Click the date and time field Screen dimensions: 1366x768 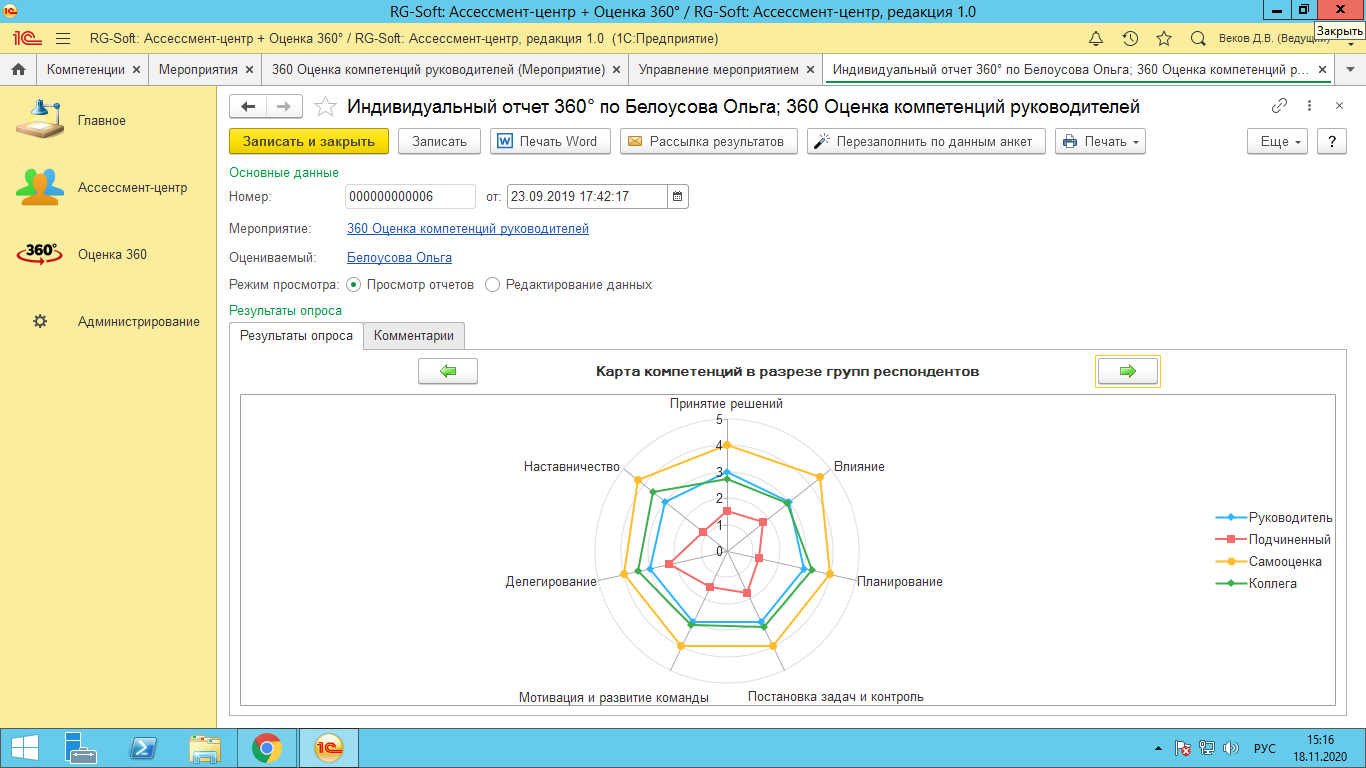point(587,197)
